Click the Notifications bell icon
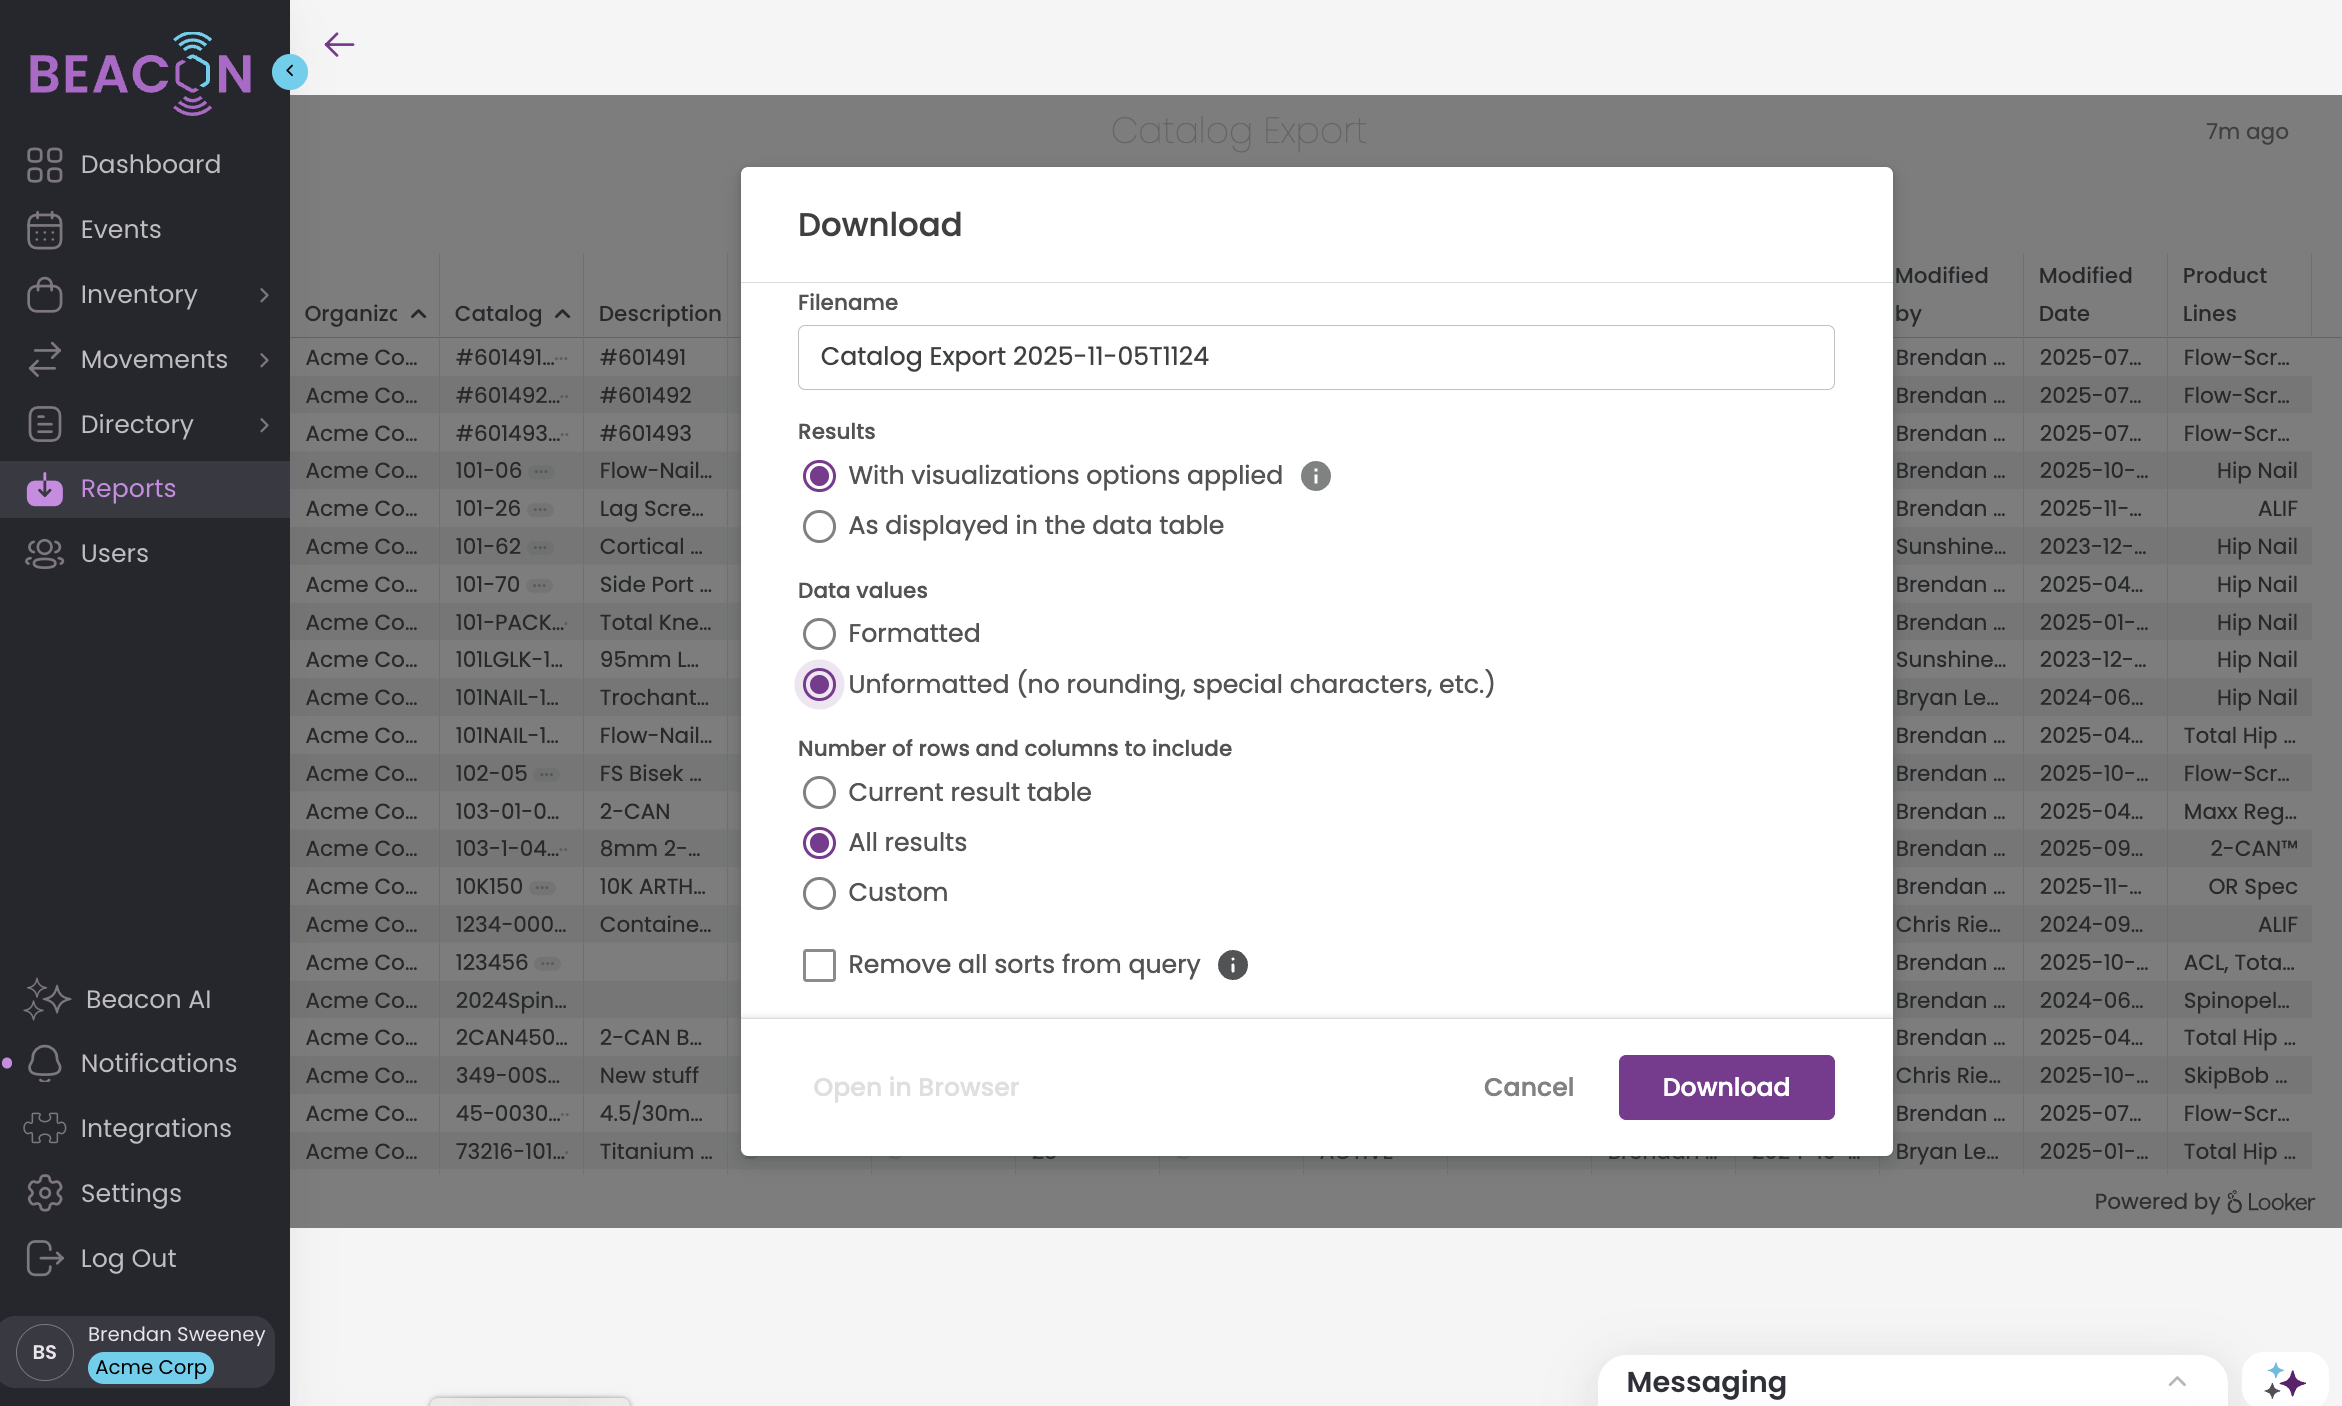 pyautogui.click(x=44, y=1063)
